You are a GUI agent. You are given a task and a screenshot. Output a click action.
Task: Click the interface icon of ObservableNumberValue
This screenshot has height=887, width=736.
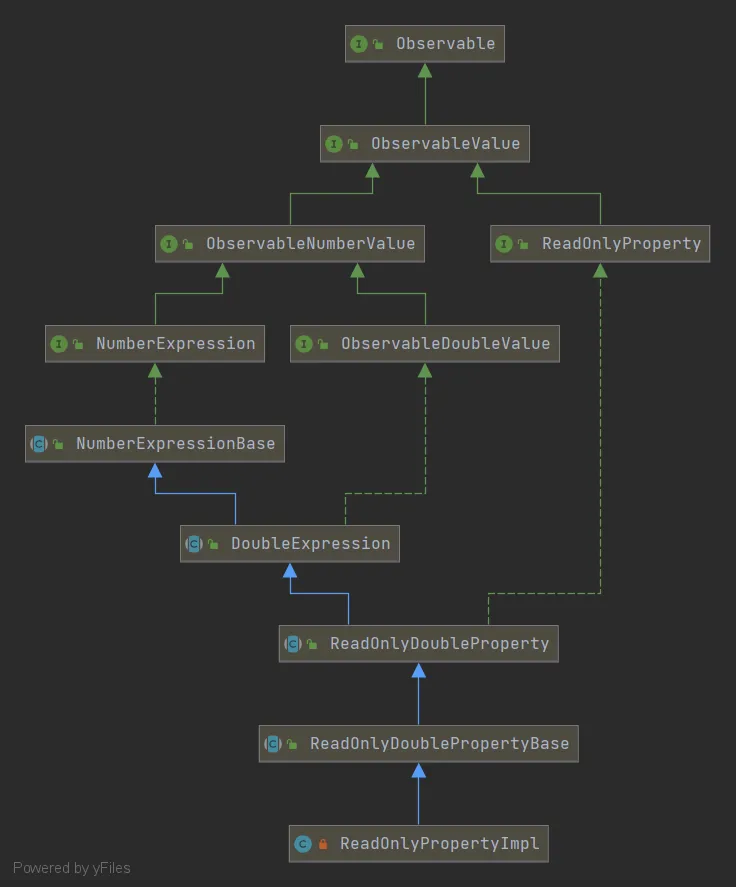pos(169,244)
